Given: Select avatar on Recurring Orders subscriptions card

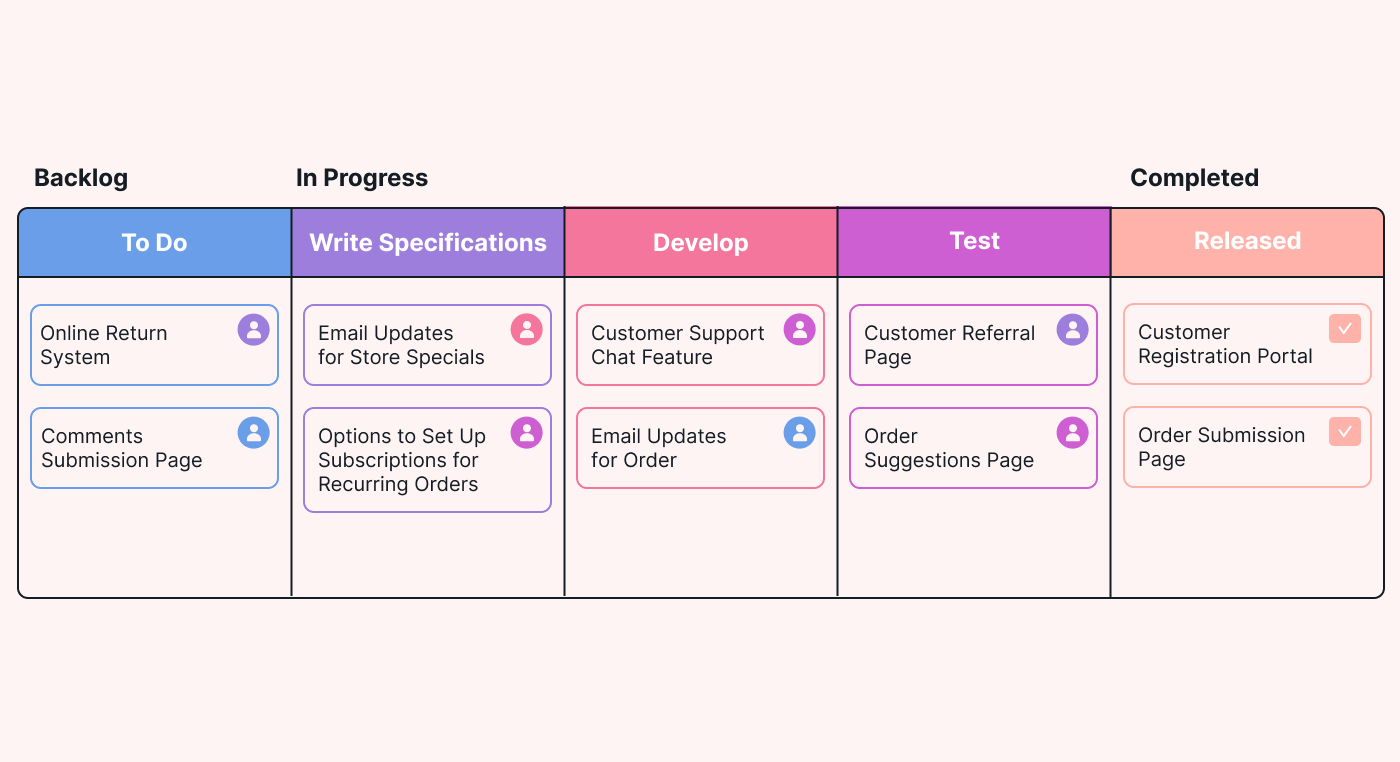Looking at the screenshot, I should (526, 432).
